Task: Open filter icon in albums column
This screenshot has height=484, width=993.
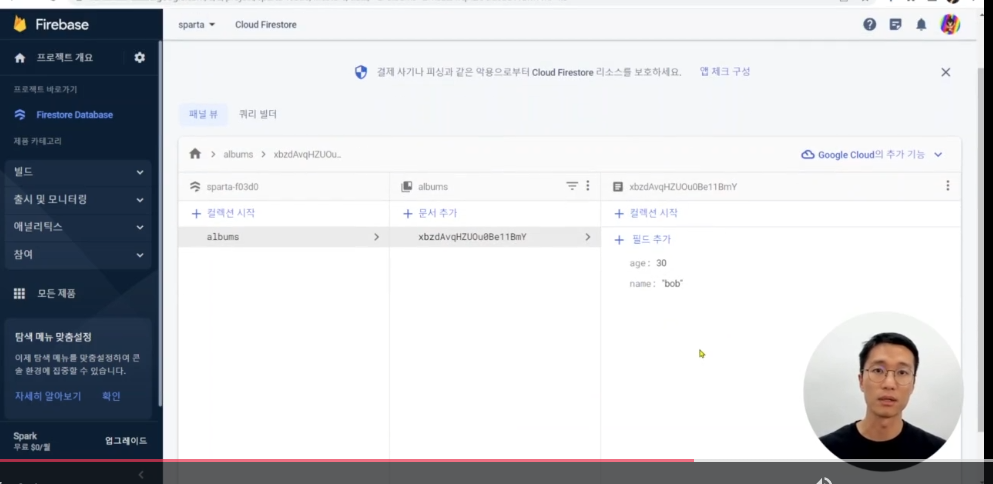Action: click(x=572, y=186)
